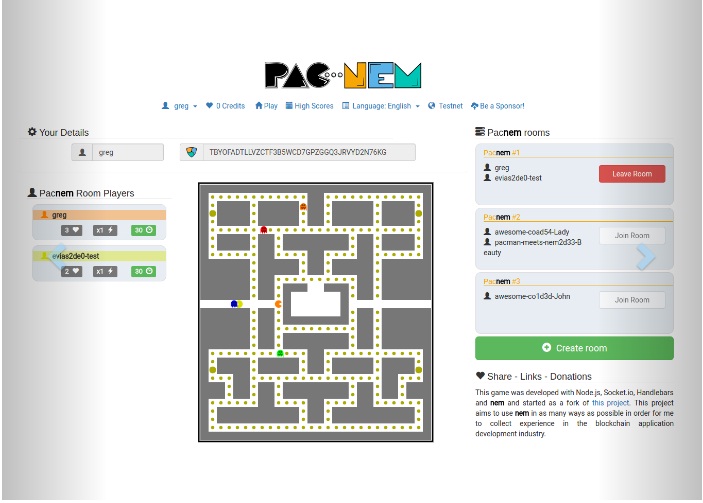Click the red ghost in the maze

click(x=264, y=230)
